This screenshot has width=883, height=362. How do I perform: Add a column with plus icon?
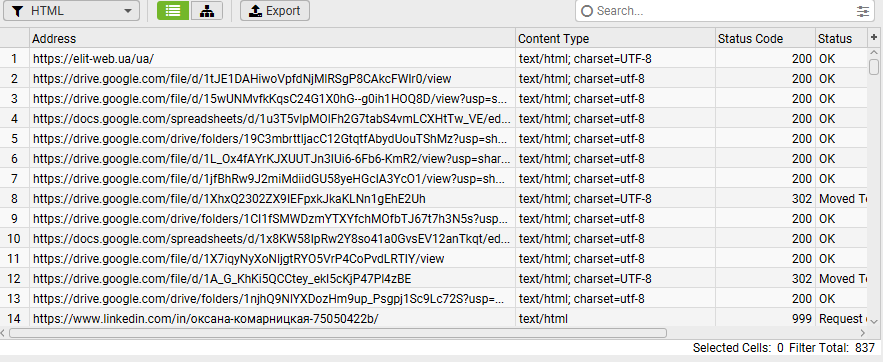[873, 37]
